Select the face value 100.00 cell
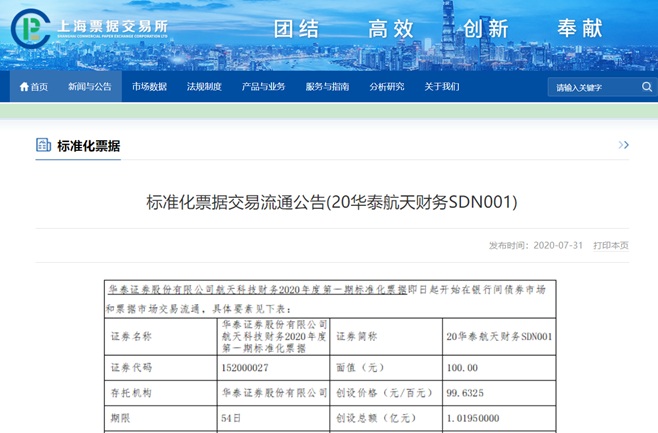This screenshot has height=433, width=658. point(499,368)
